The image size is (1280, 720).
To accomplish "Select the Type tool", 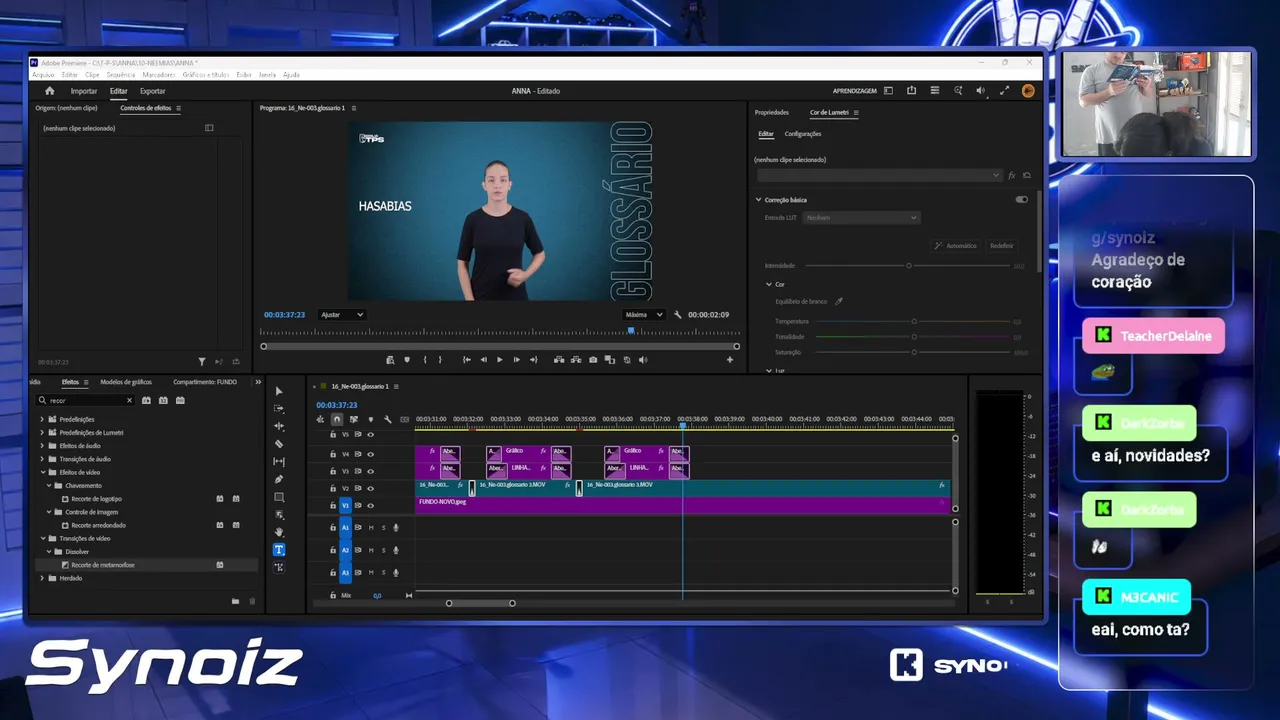I will 279,550.
